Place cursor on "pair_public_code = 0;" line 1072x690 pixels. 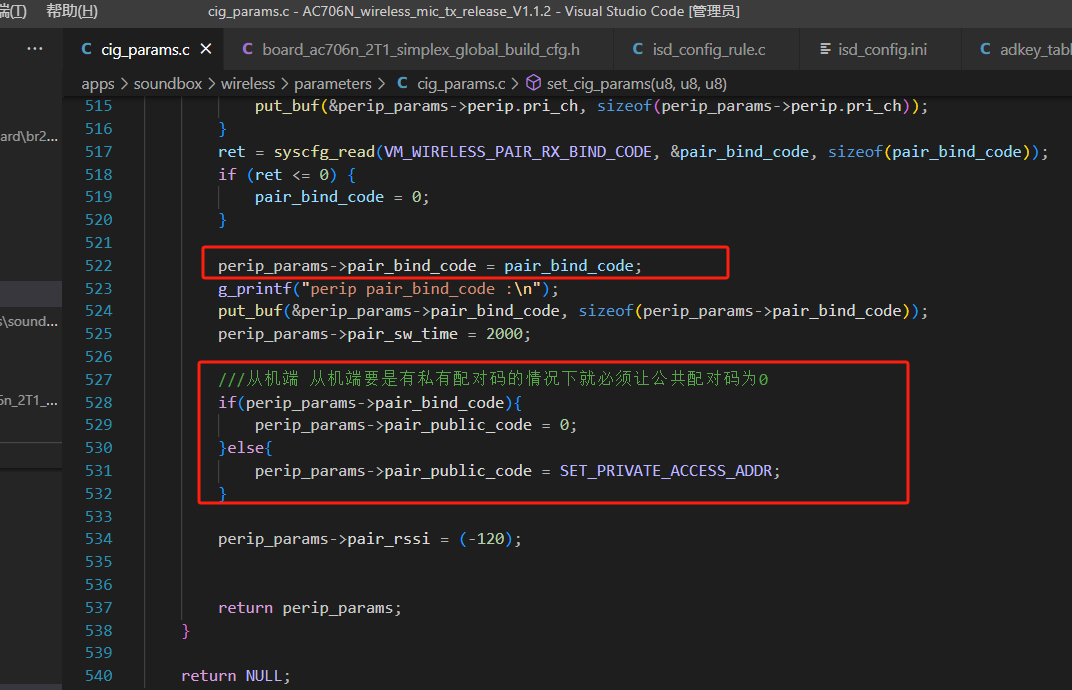click(416, 425)
